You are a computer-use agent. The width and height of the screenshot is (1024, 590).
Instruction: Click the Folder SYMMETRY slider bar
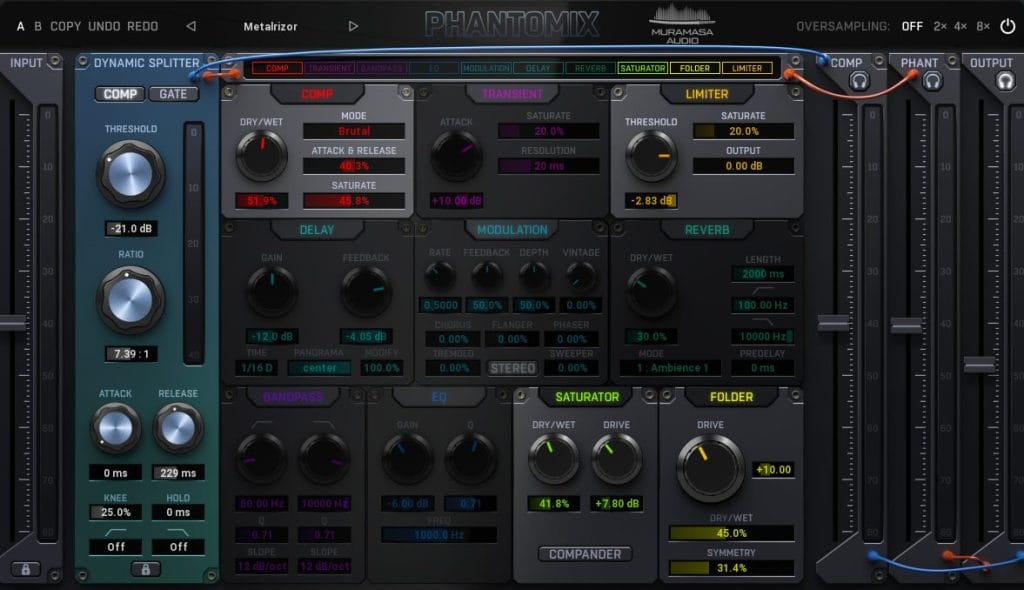tap(731, 568)
